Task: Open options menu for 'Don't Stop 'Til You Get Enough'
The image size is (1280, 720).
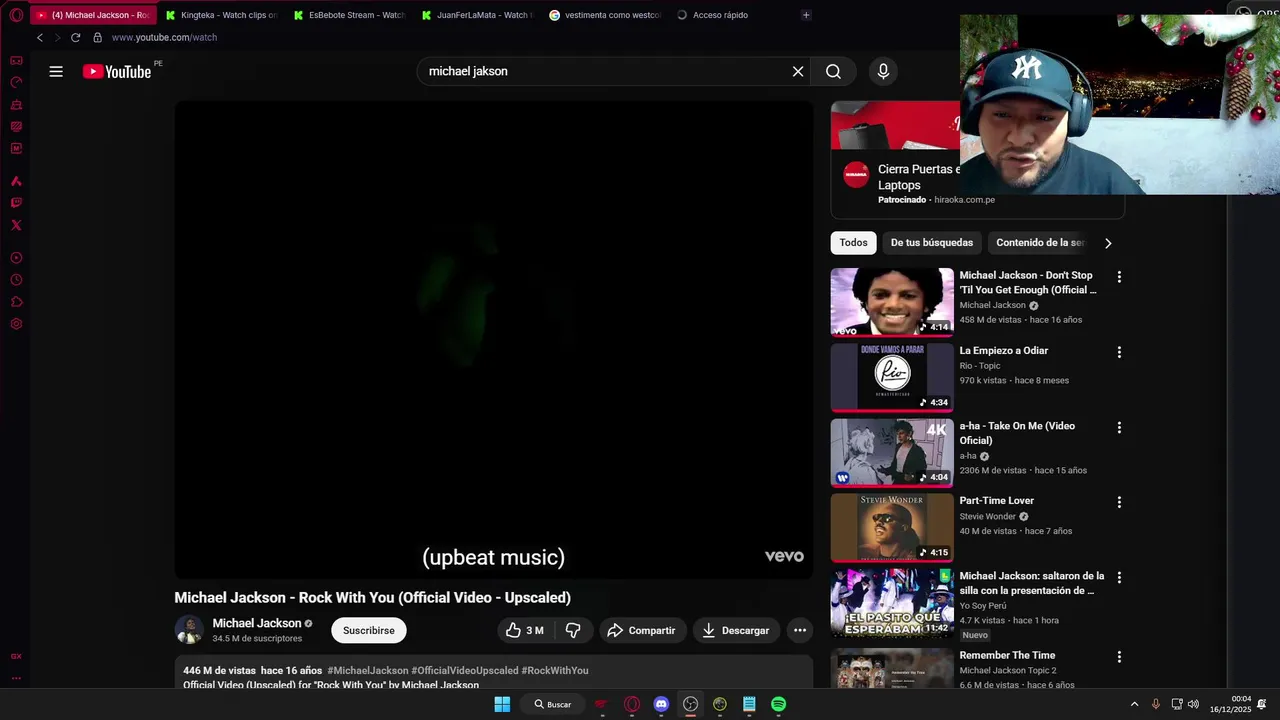Action: (x=1119, y=277)
